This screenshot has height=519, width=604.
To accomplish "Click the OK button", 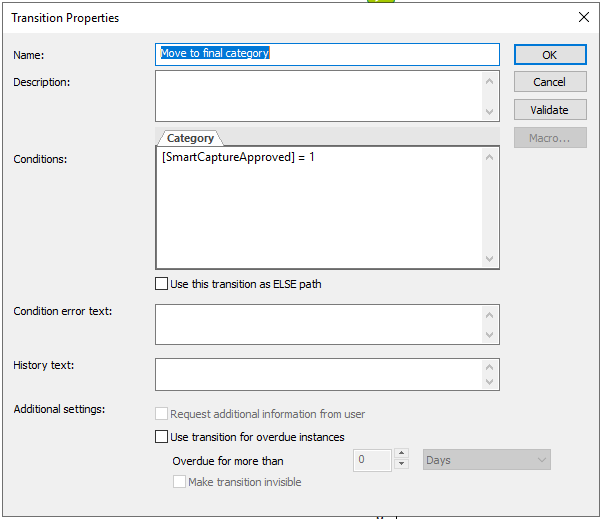I will [x=550, y=55].
